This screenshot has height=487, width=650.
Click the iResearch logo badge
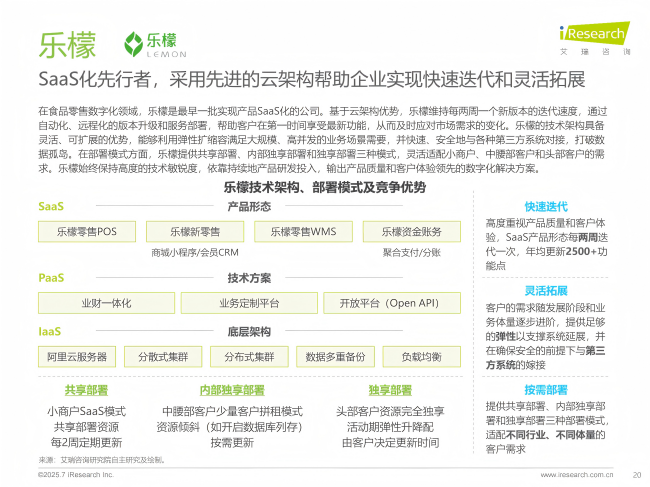click(x=594, y=32)
